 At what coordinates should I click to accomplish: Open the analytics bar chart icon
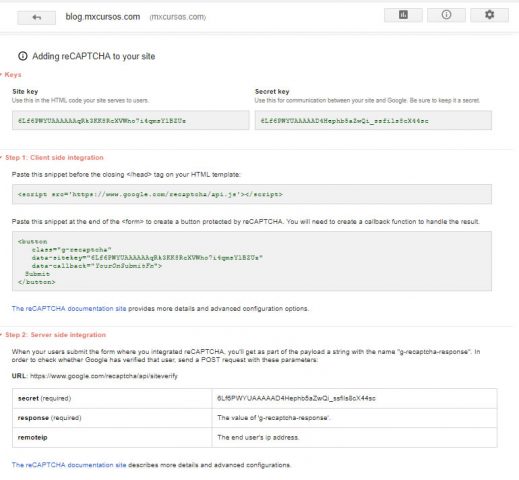403,15
